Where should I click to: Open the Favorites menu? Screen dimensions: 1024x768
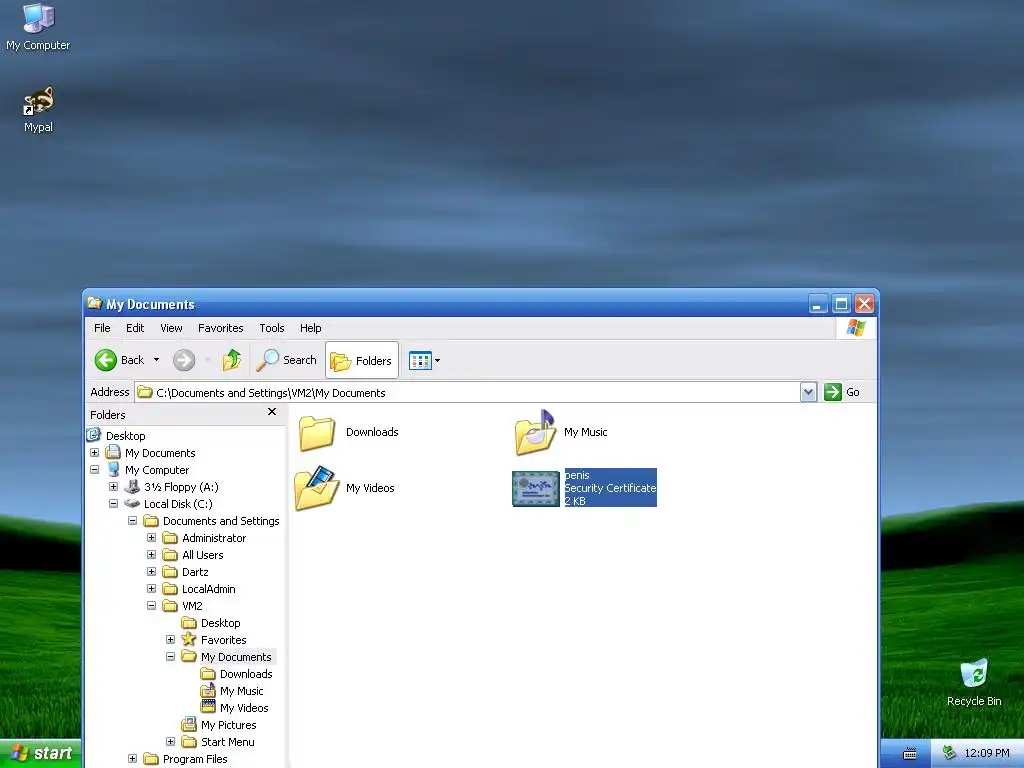[221, 328]
